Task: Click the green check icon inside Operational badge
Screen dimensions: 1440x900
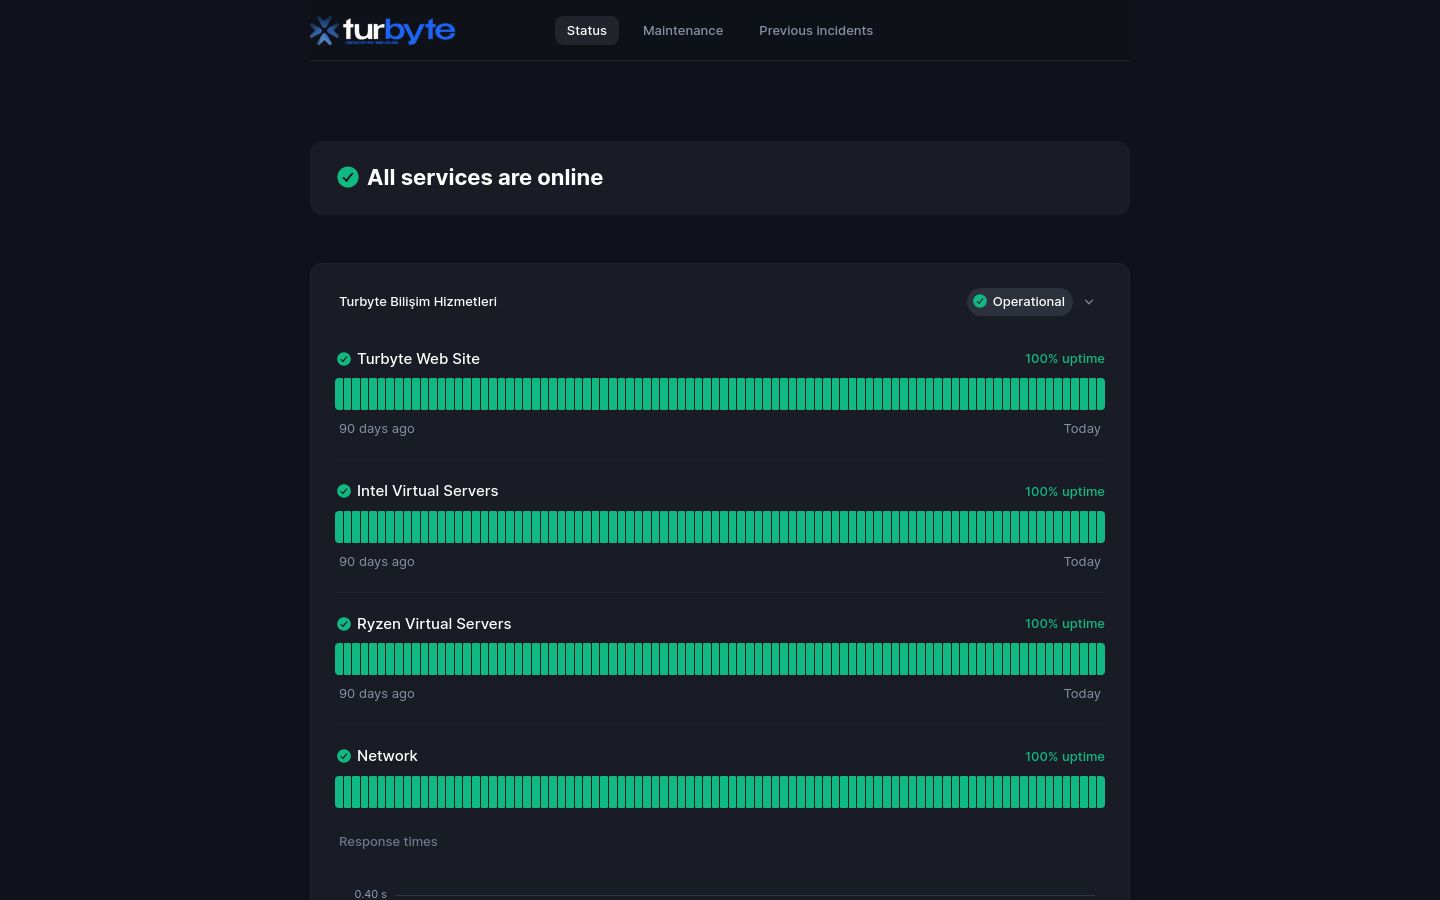Action: 980,302
